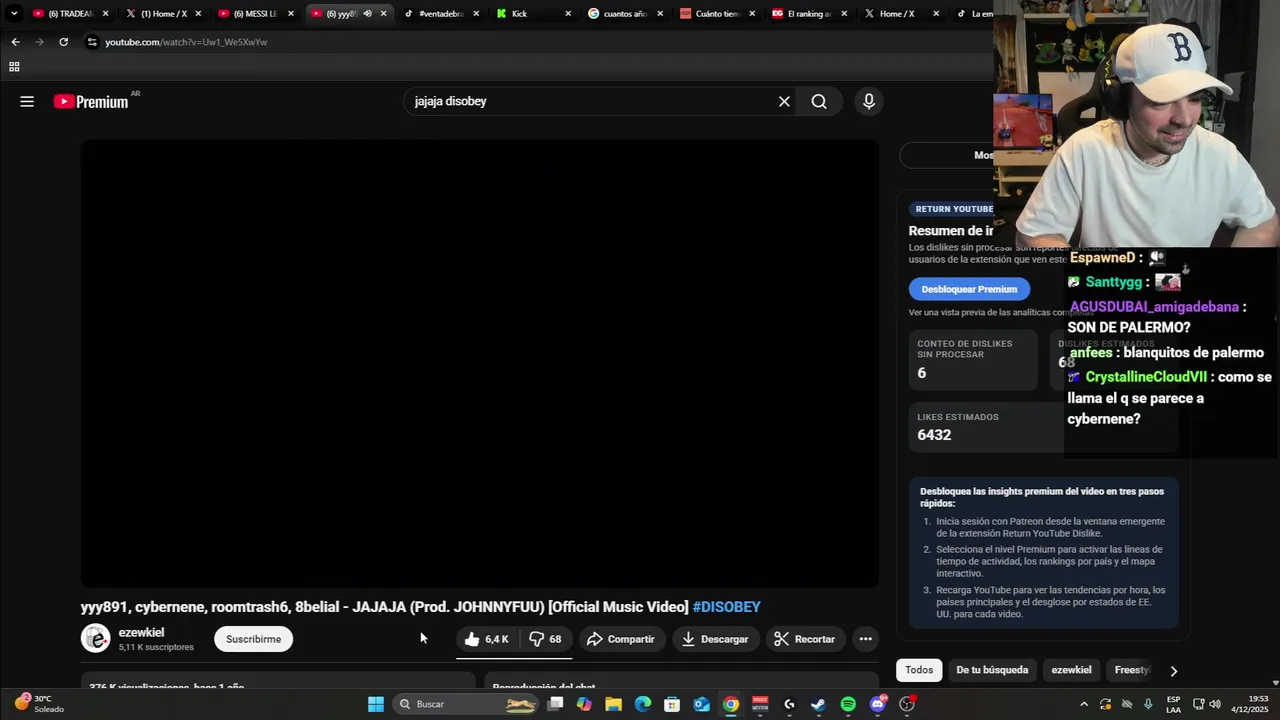
Task: Open Microsoft Edge from taskbar
Action: [643, 704]
